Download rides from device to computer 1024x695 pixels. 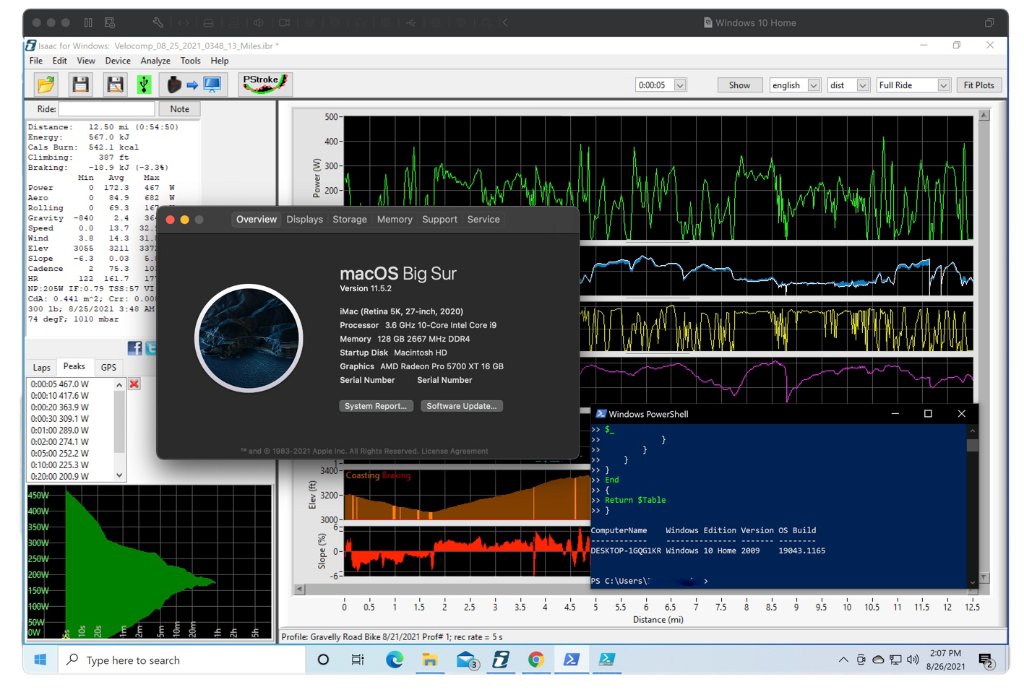[194, 84]
